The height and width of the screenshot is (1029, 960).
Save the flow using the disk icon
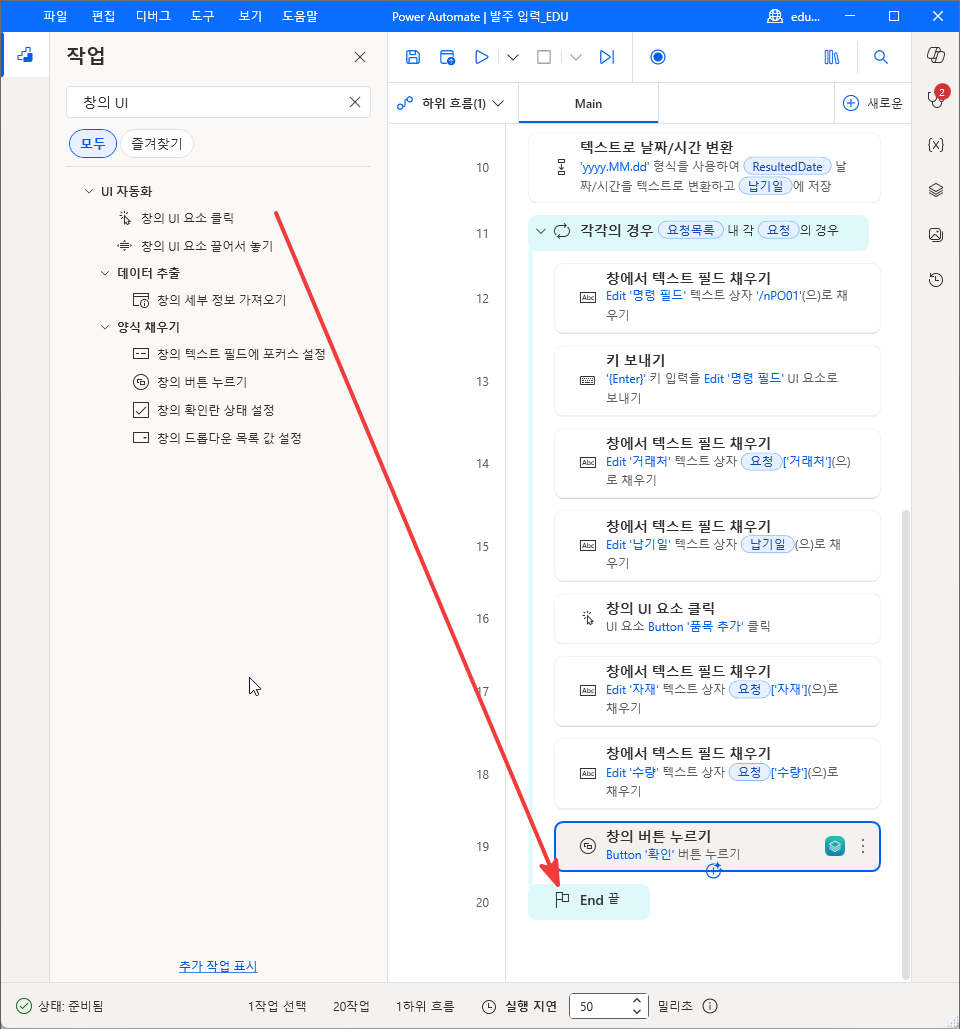(x=413, y=57)
